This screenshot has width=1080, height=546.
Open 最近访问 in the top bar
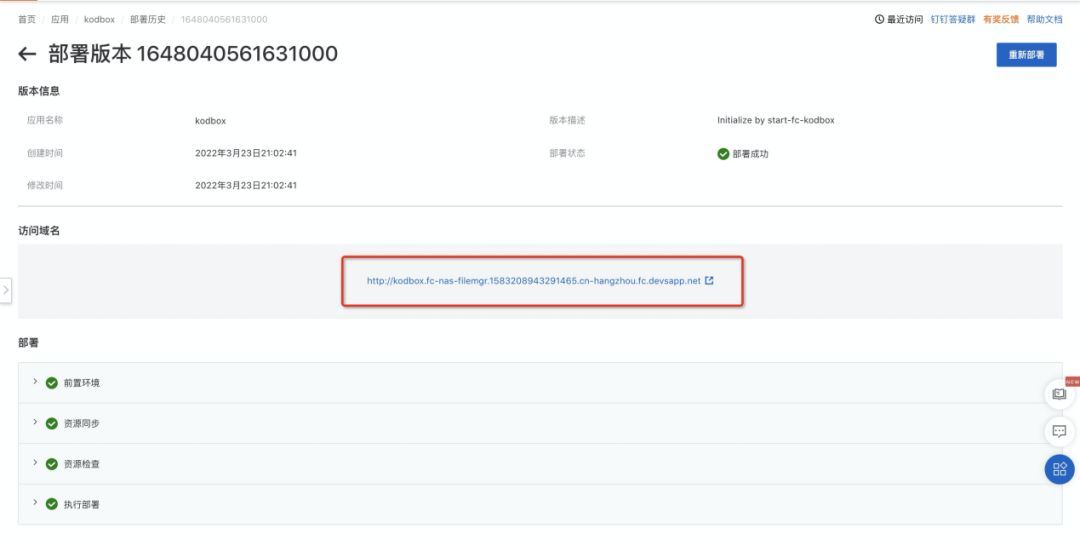(904, 19)
